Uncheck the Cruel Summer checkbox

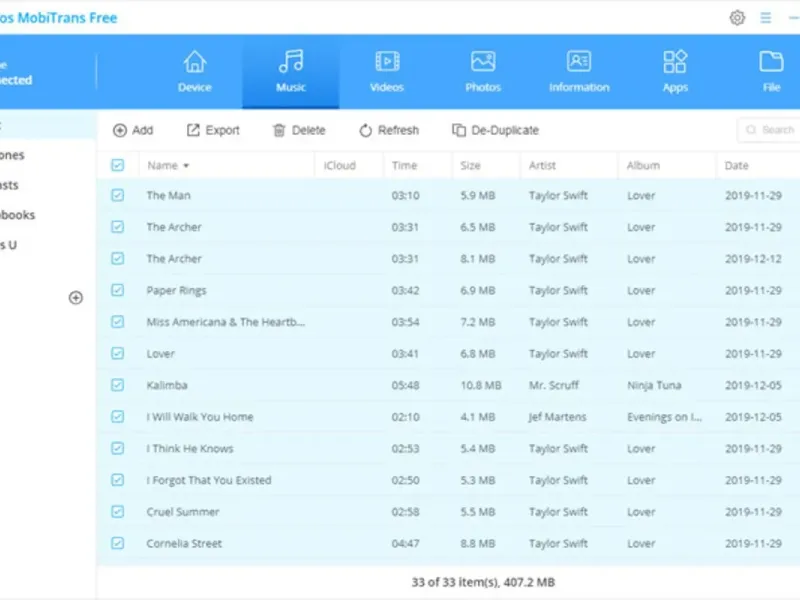pyautogui.click(x=117, y=512)
